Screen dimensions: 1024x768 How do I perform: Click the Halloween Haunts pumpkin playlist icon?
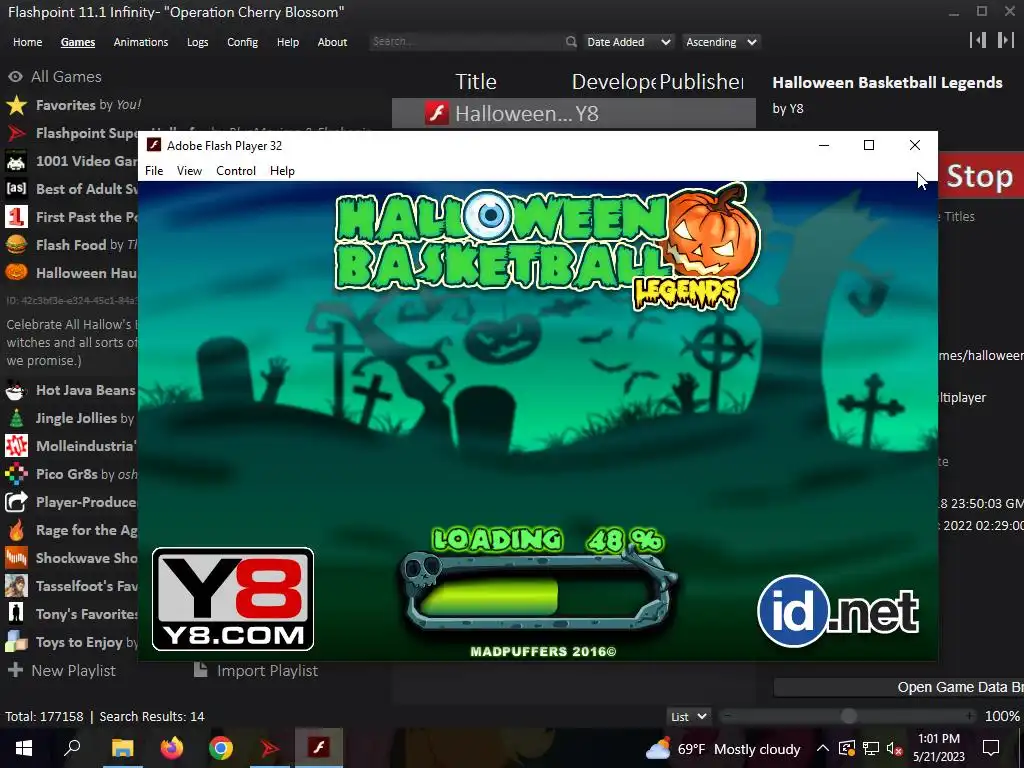click(16, 272)
